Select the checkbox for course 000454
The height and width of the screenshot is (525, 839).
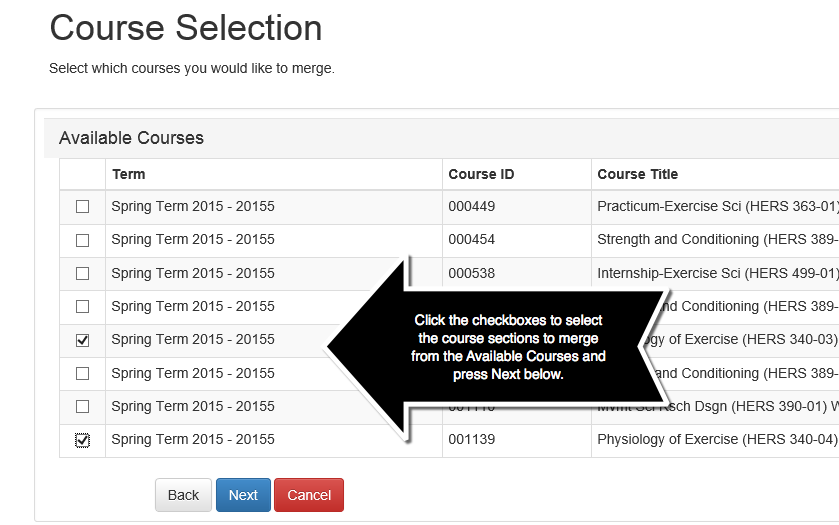(82, 240)
